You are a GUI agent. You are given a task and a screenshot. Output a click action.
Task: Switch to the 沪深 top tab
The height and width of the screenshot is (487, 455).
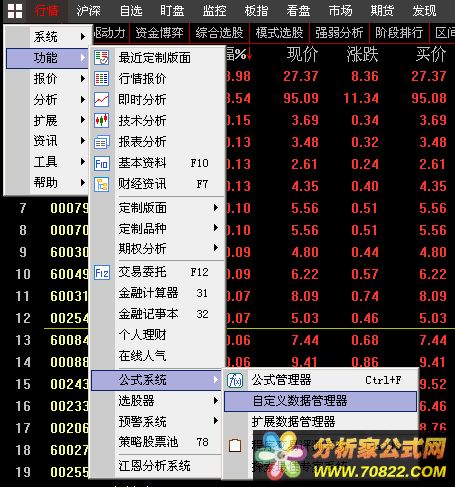coord(88,11)
